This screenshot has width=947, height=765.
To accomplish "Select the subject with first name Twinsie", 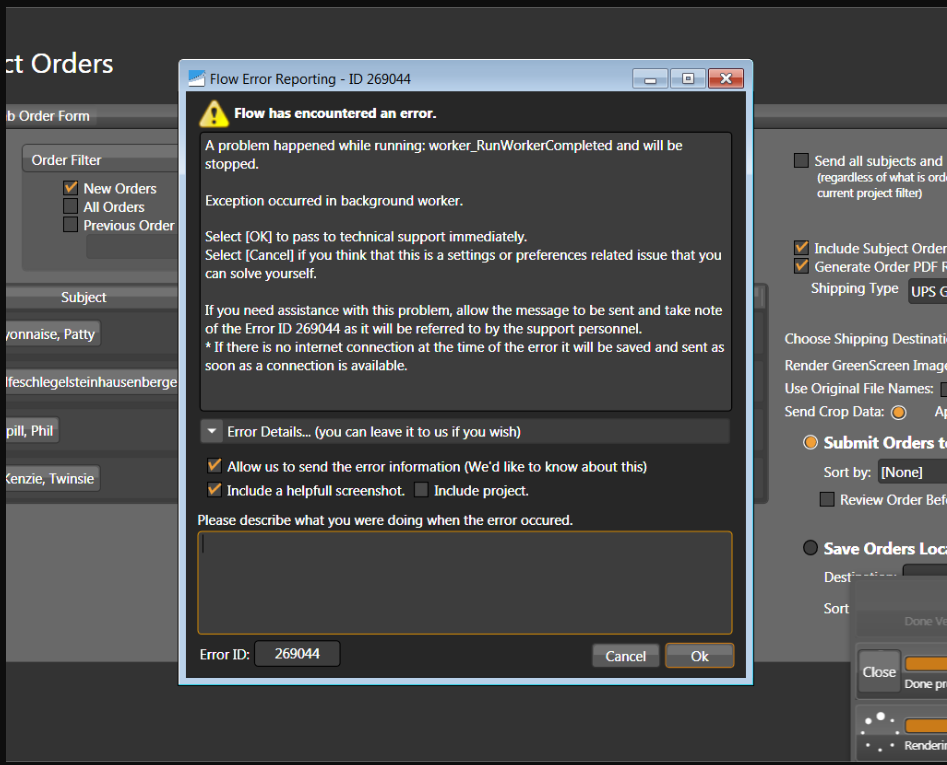I will (52, 478).
